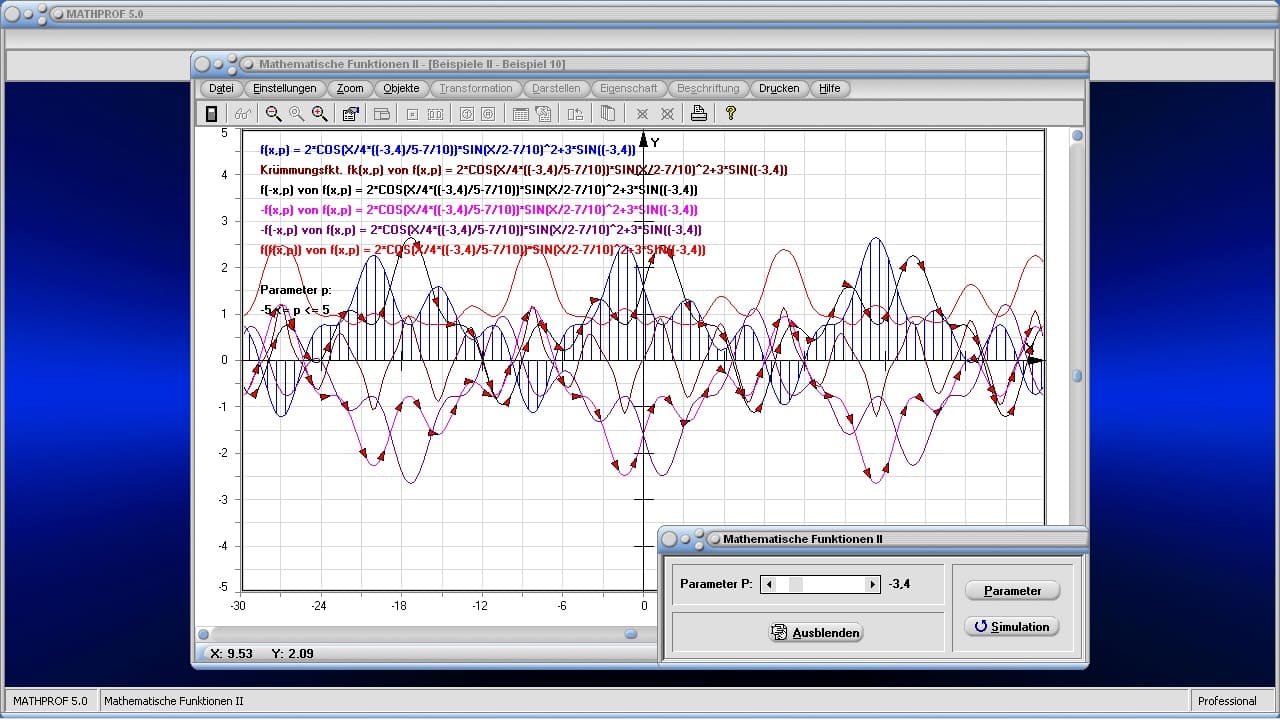Click the grayed-out glasses toolbar icon
The width and height of the screenshot is (1280, 720).
(x=243, y=114)
